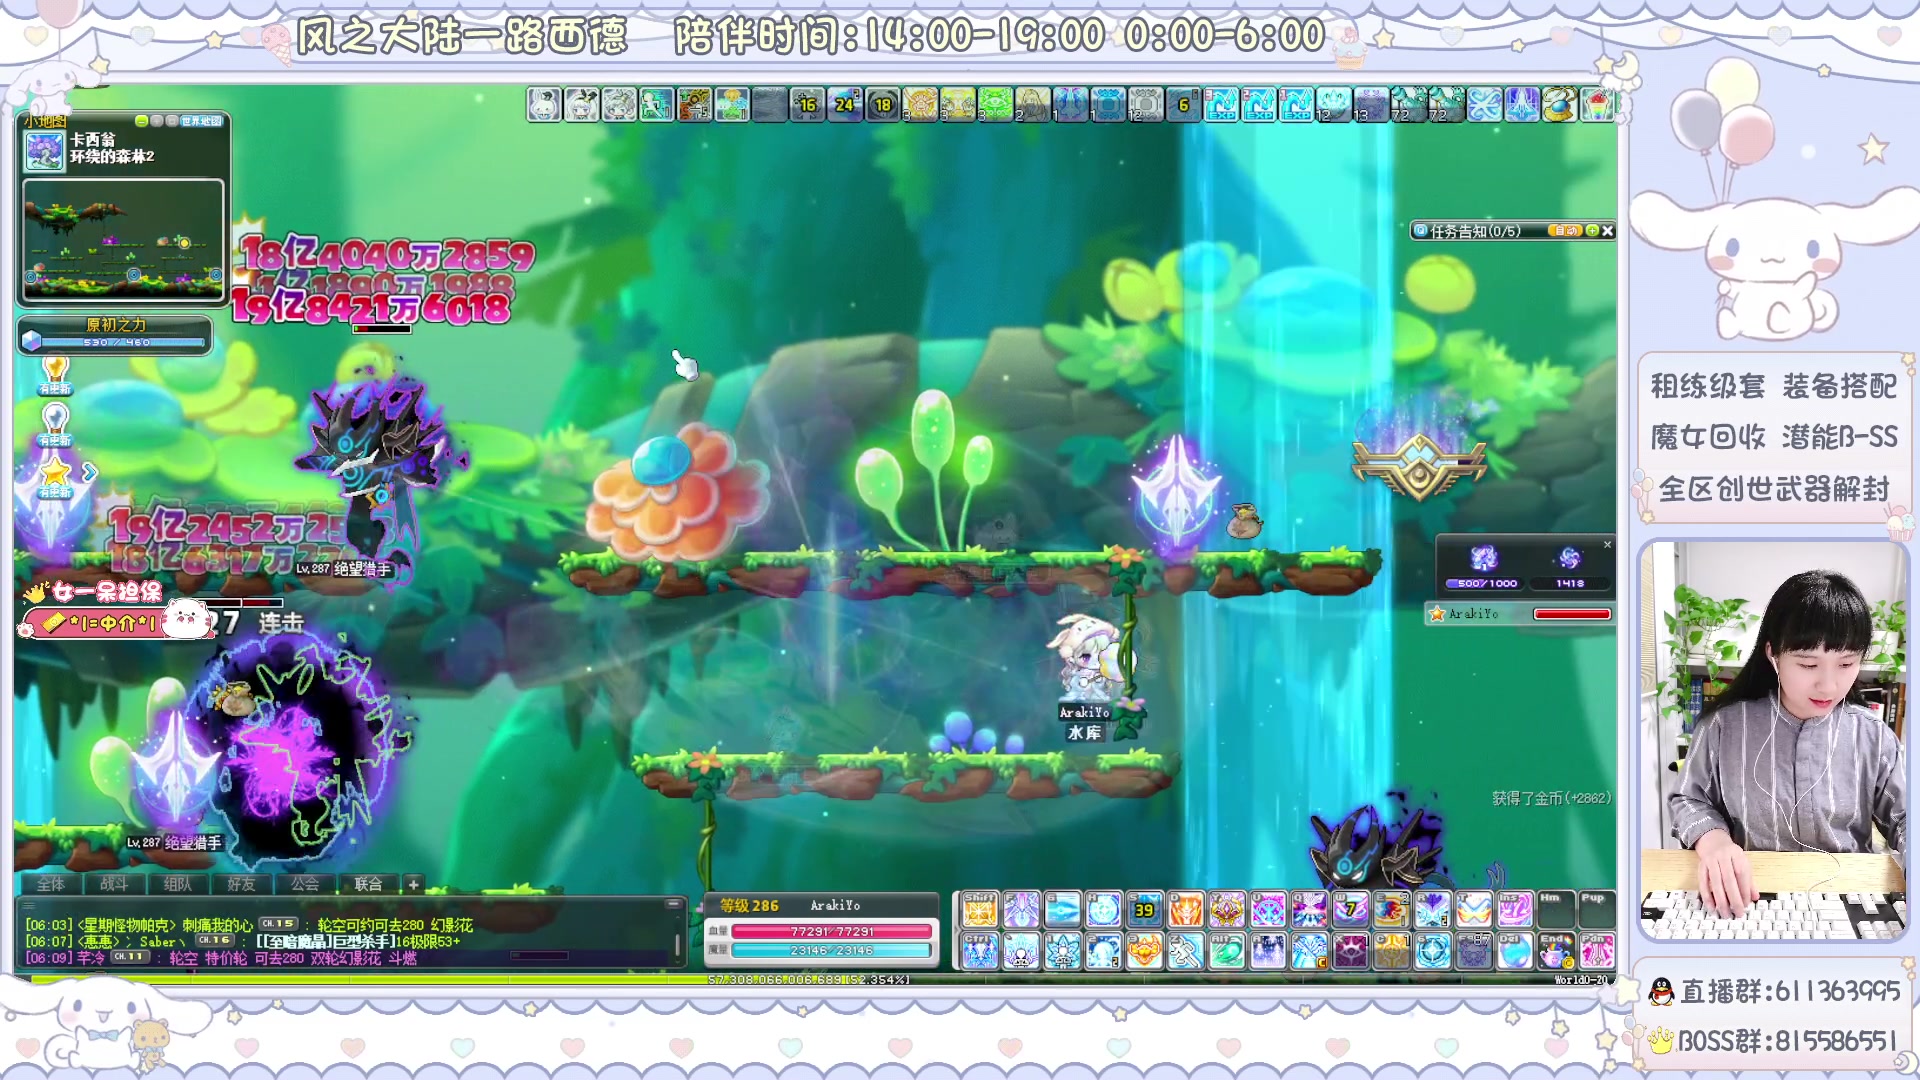Minimize the chat window using top-right button
Screen dimensions: 1920x1080
(x=673, y=903)
